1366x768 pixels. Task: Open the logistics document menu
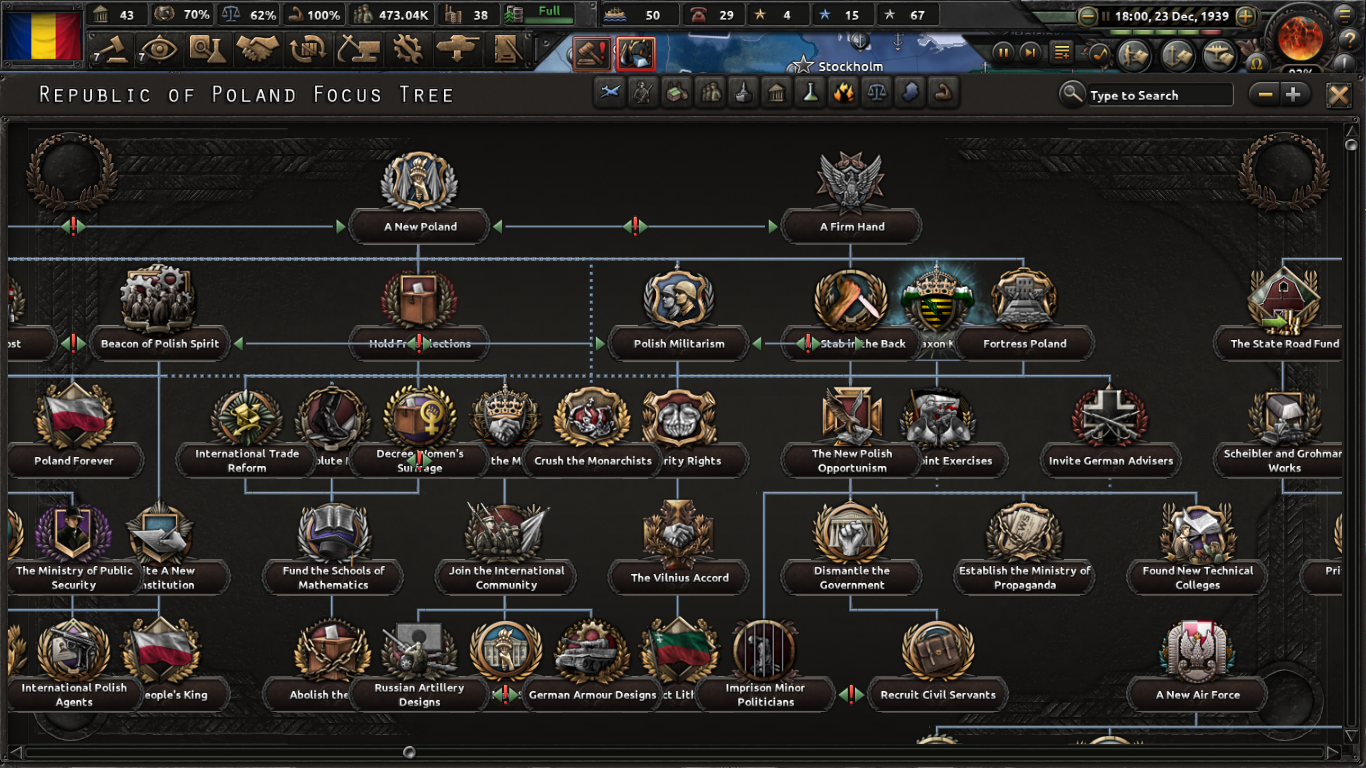[x=508, y=48]
